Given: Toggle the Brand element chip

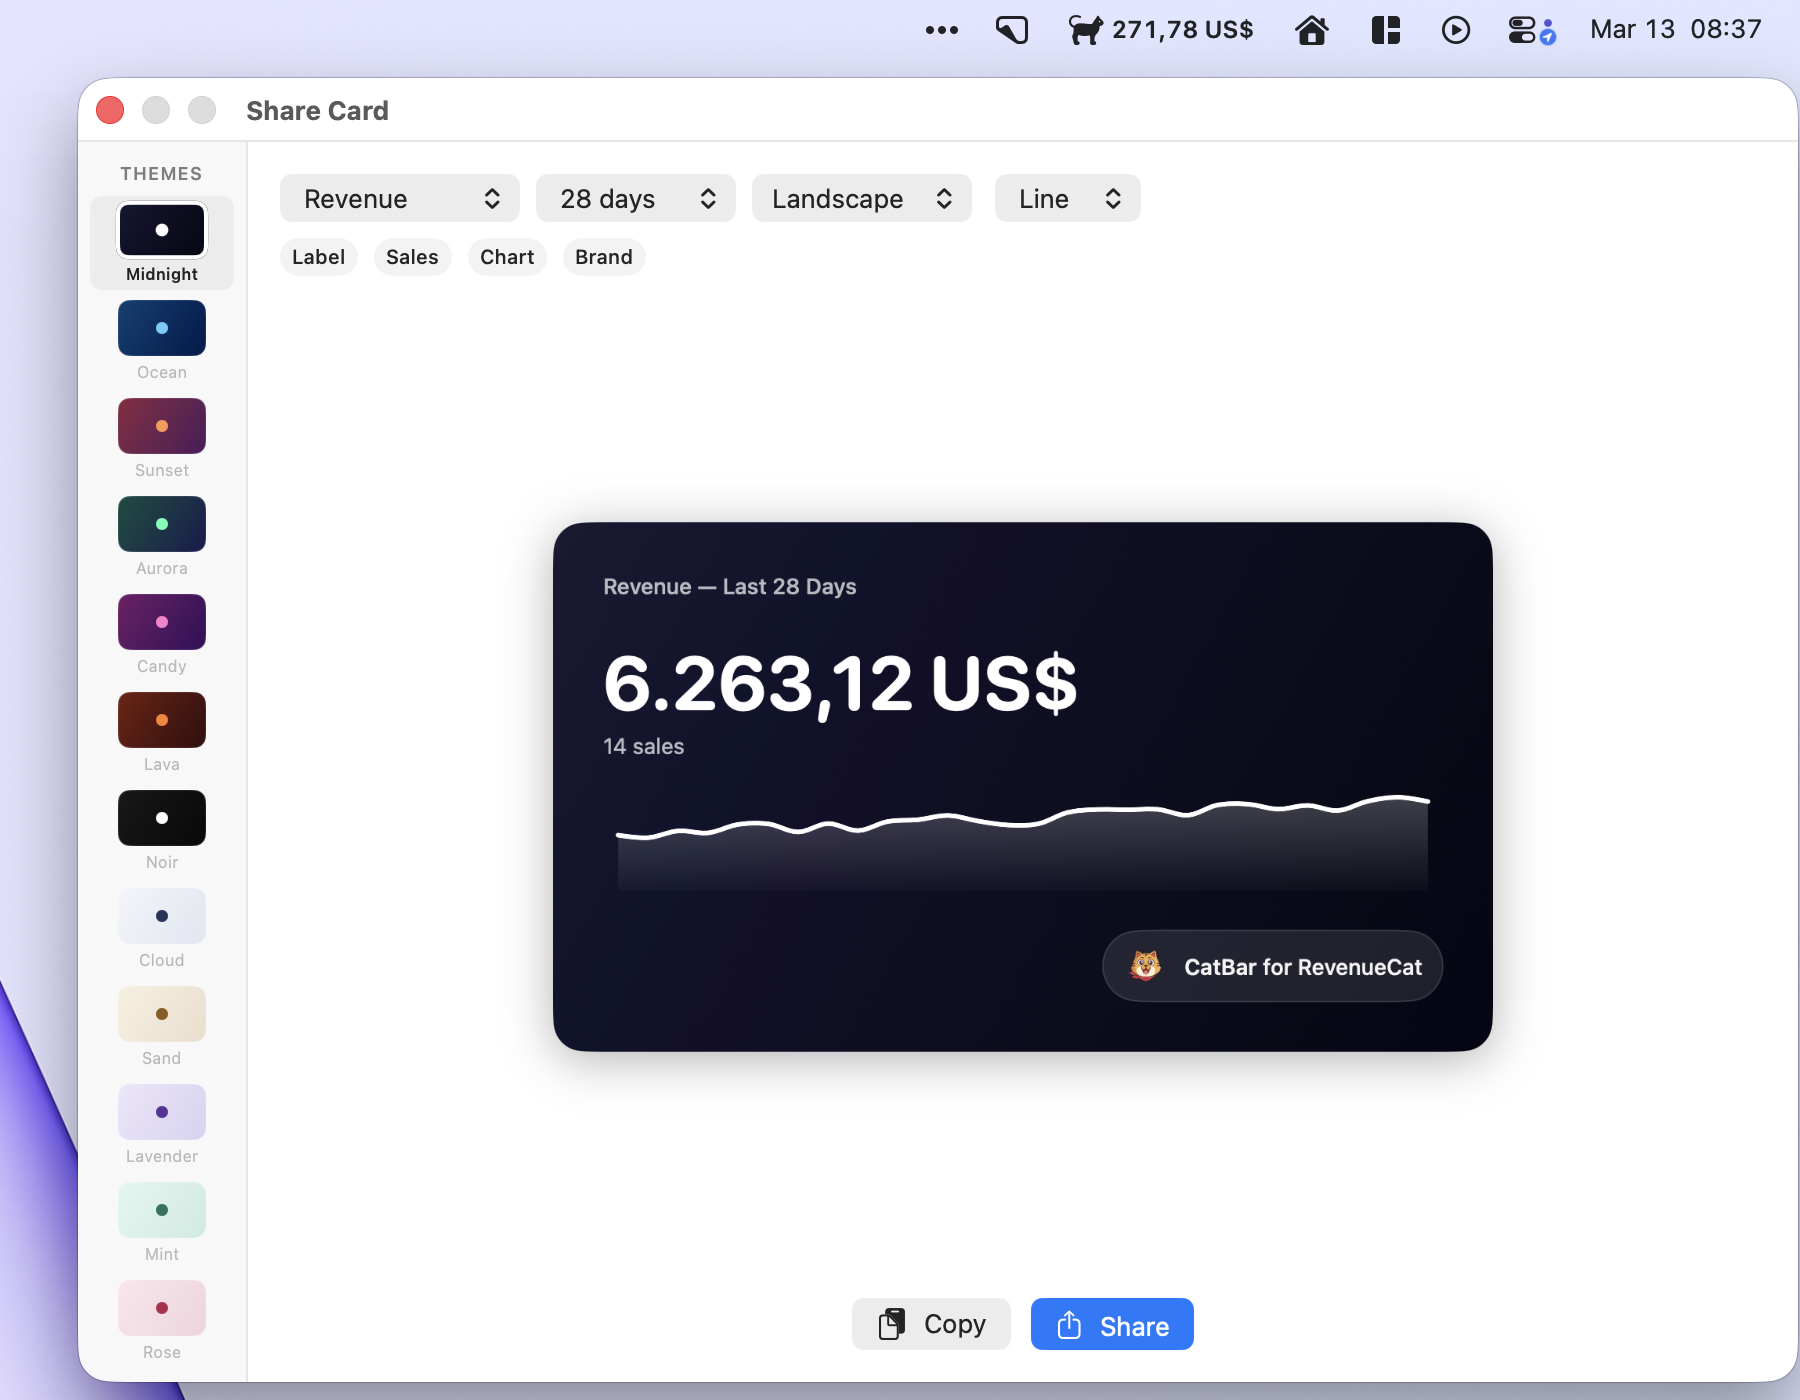Looking at the screenshot, I should pyautogui.click(x=604, y=257).
